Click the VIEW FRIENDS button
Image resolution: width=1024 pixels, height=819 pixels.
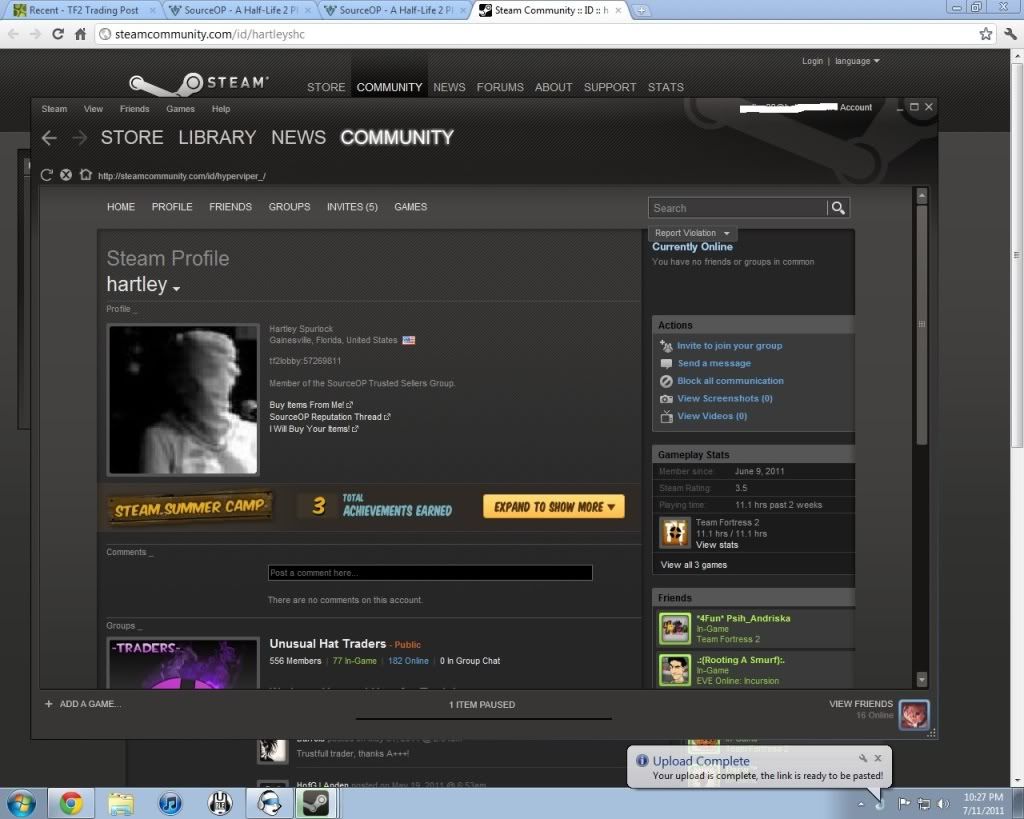(861, 704)
